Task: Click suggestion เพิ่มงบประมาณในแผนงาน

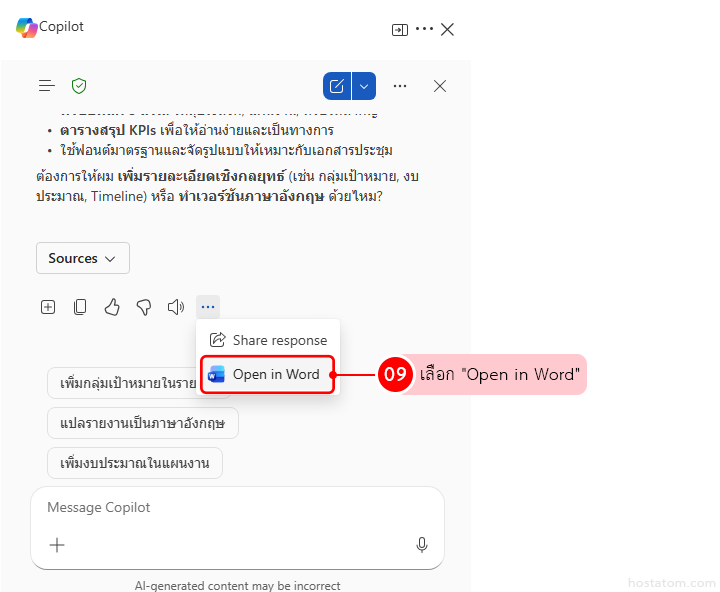Action: click(x=135, y=463)
